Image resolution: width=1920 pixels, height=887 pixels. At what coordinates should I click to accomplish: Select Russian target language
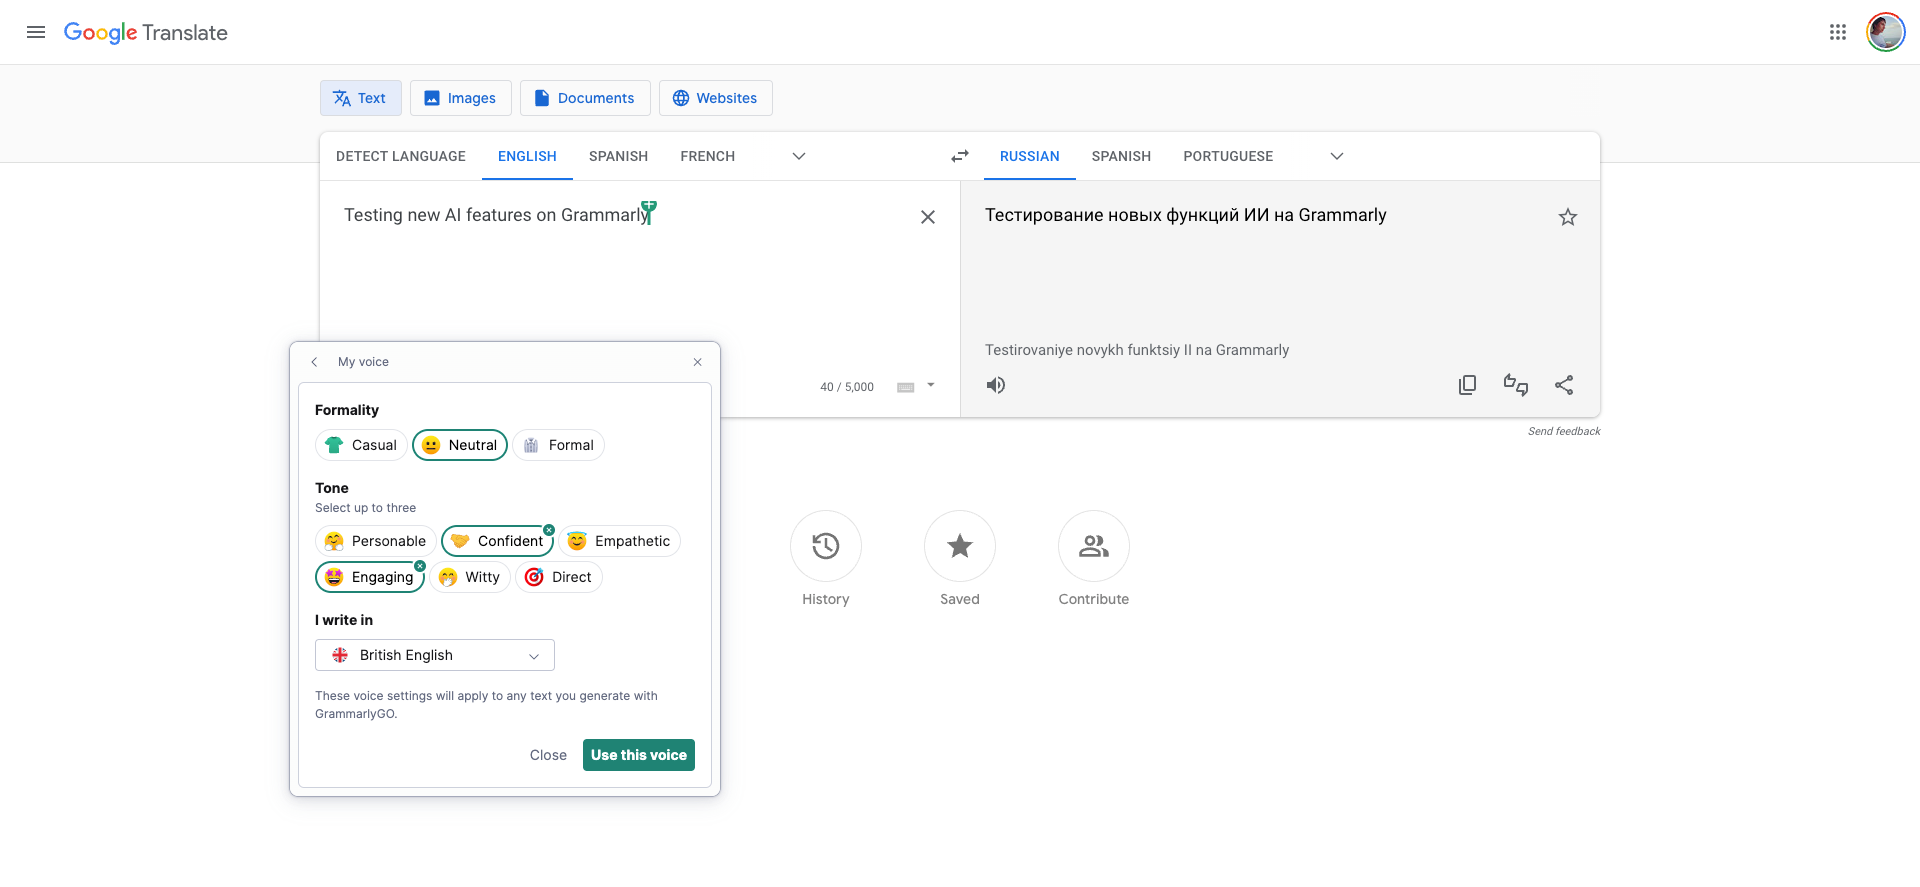(x=1030, y=156)
